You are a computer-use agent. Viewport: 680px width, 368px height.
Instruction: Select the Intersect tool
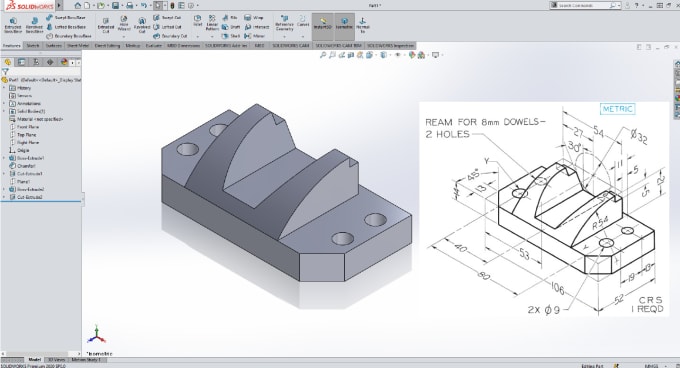click(256, 27)
